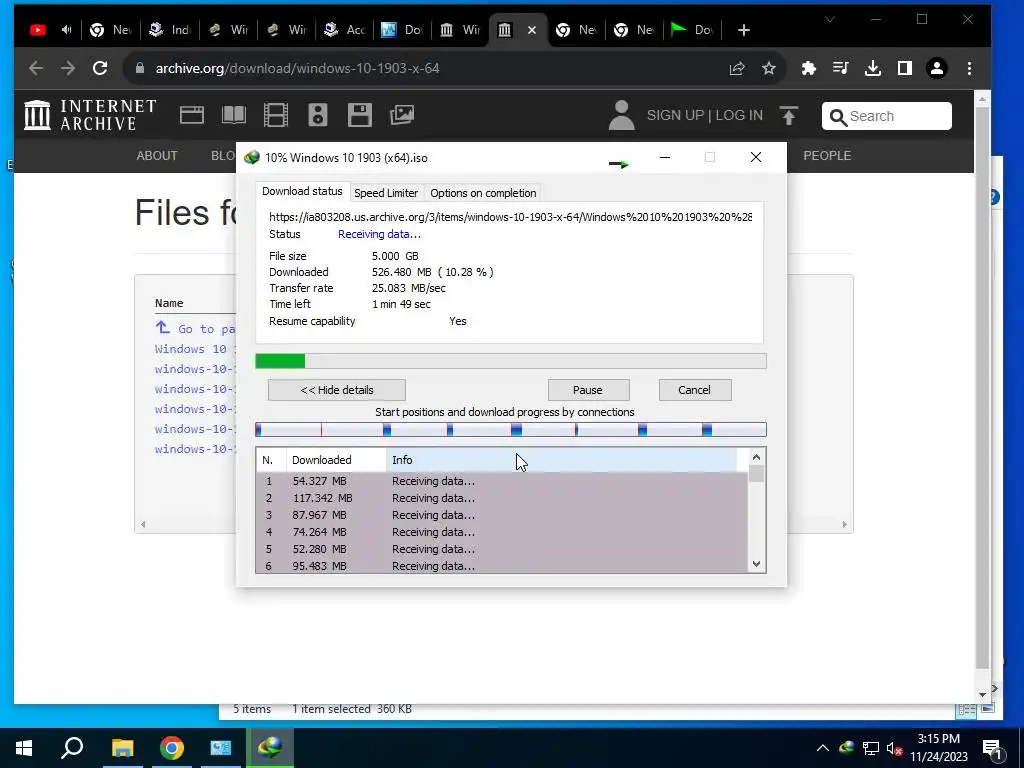
Task: Open the Web (Wayback) icon in Archive navbar
Action: (191, 116)
